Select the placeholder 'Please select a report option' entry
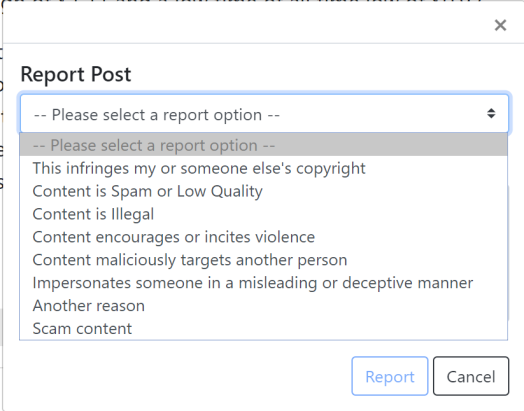This screenshot has height=411, width=524. 264,145
